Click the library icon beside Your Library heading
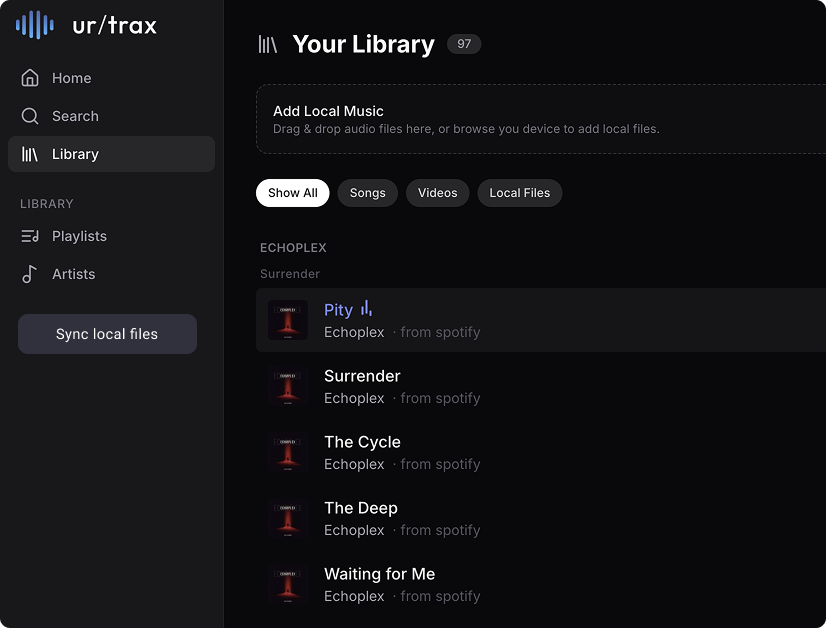This screenshot has height=628, width=826. tap(268, 44)
